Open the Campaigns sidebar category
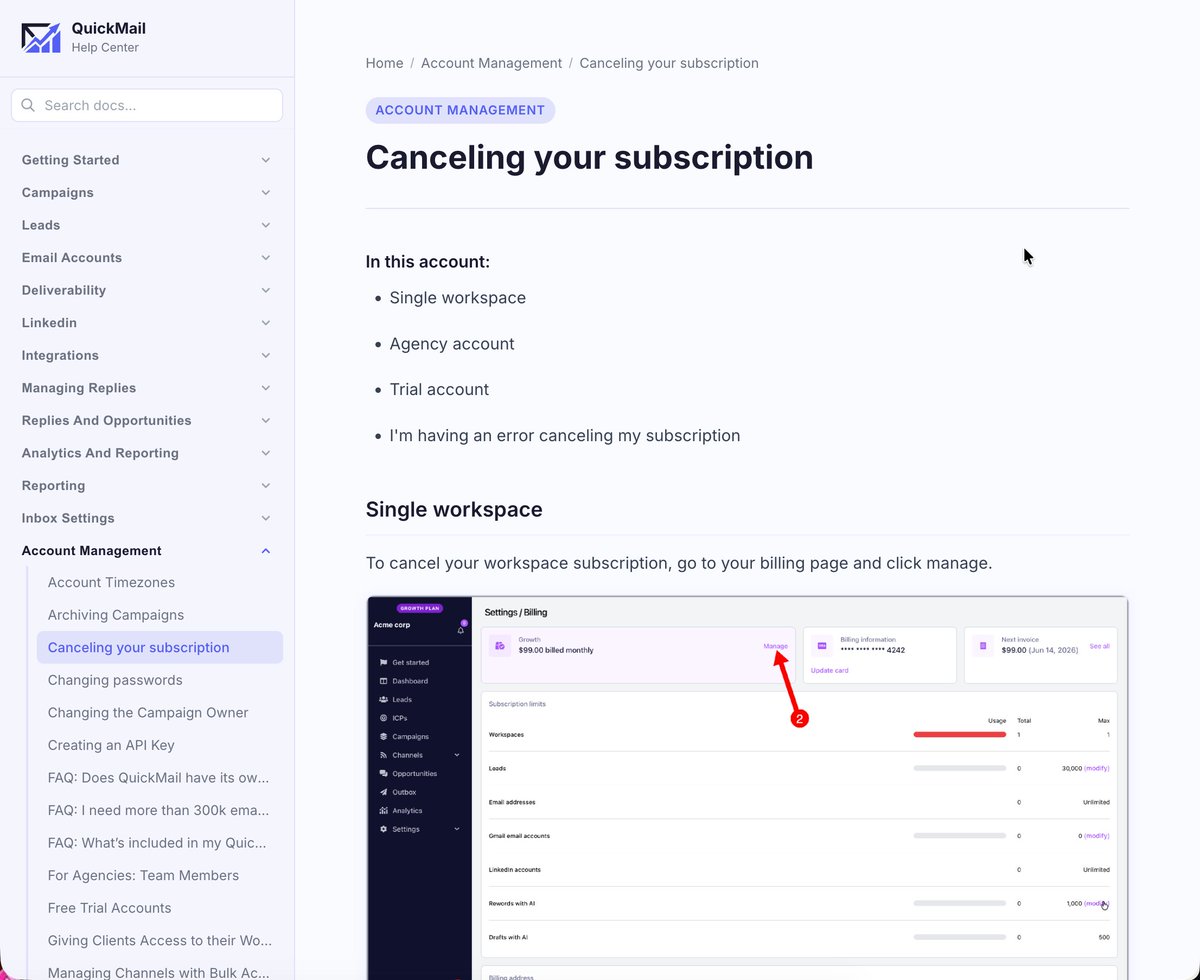Screen dimensions: 1200x980 58,193
